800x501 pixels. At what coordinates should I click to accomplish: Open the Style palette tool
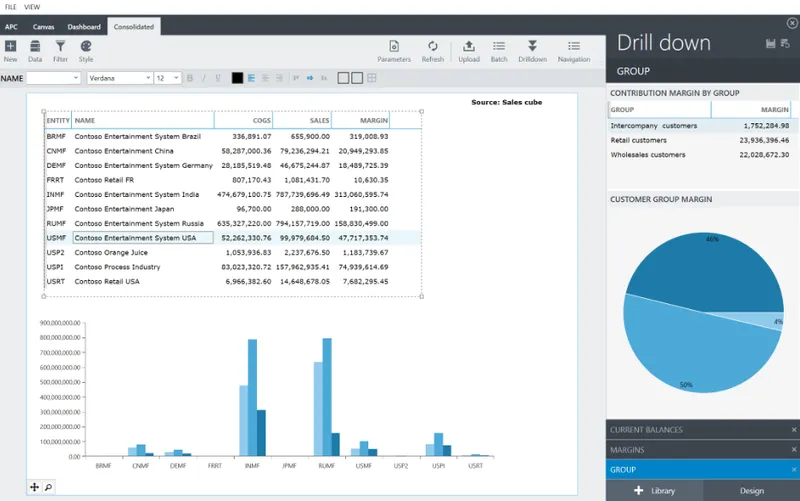86,51
